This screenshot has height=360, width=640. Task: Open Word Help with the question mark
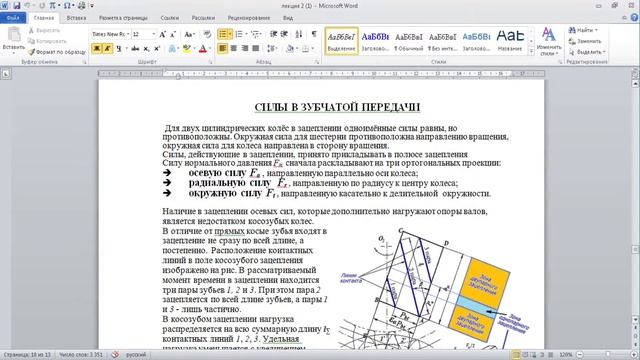click(634, 18)
